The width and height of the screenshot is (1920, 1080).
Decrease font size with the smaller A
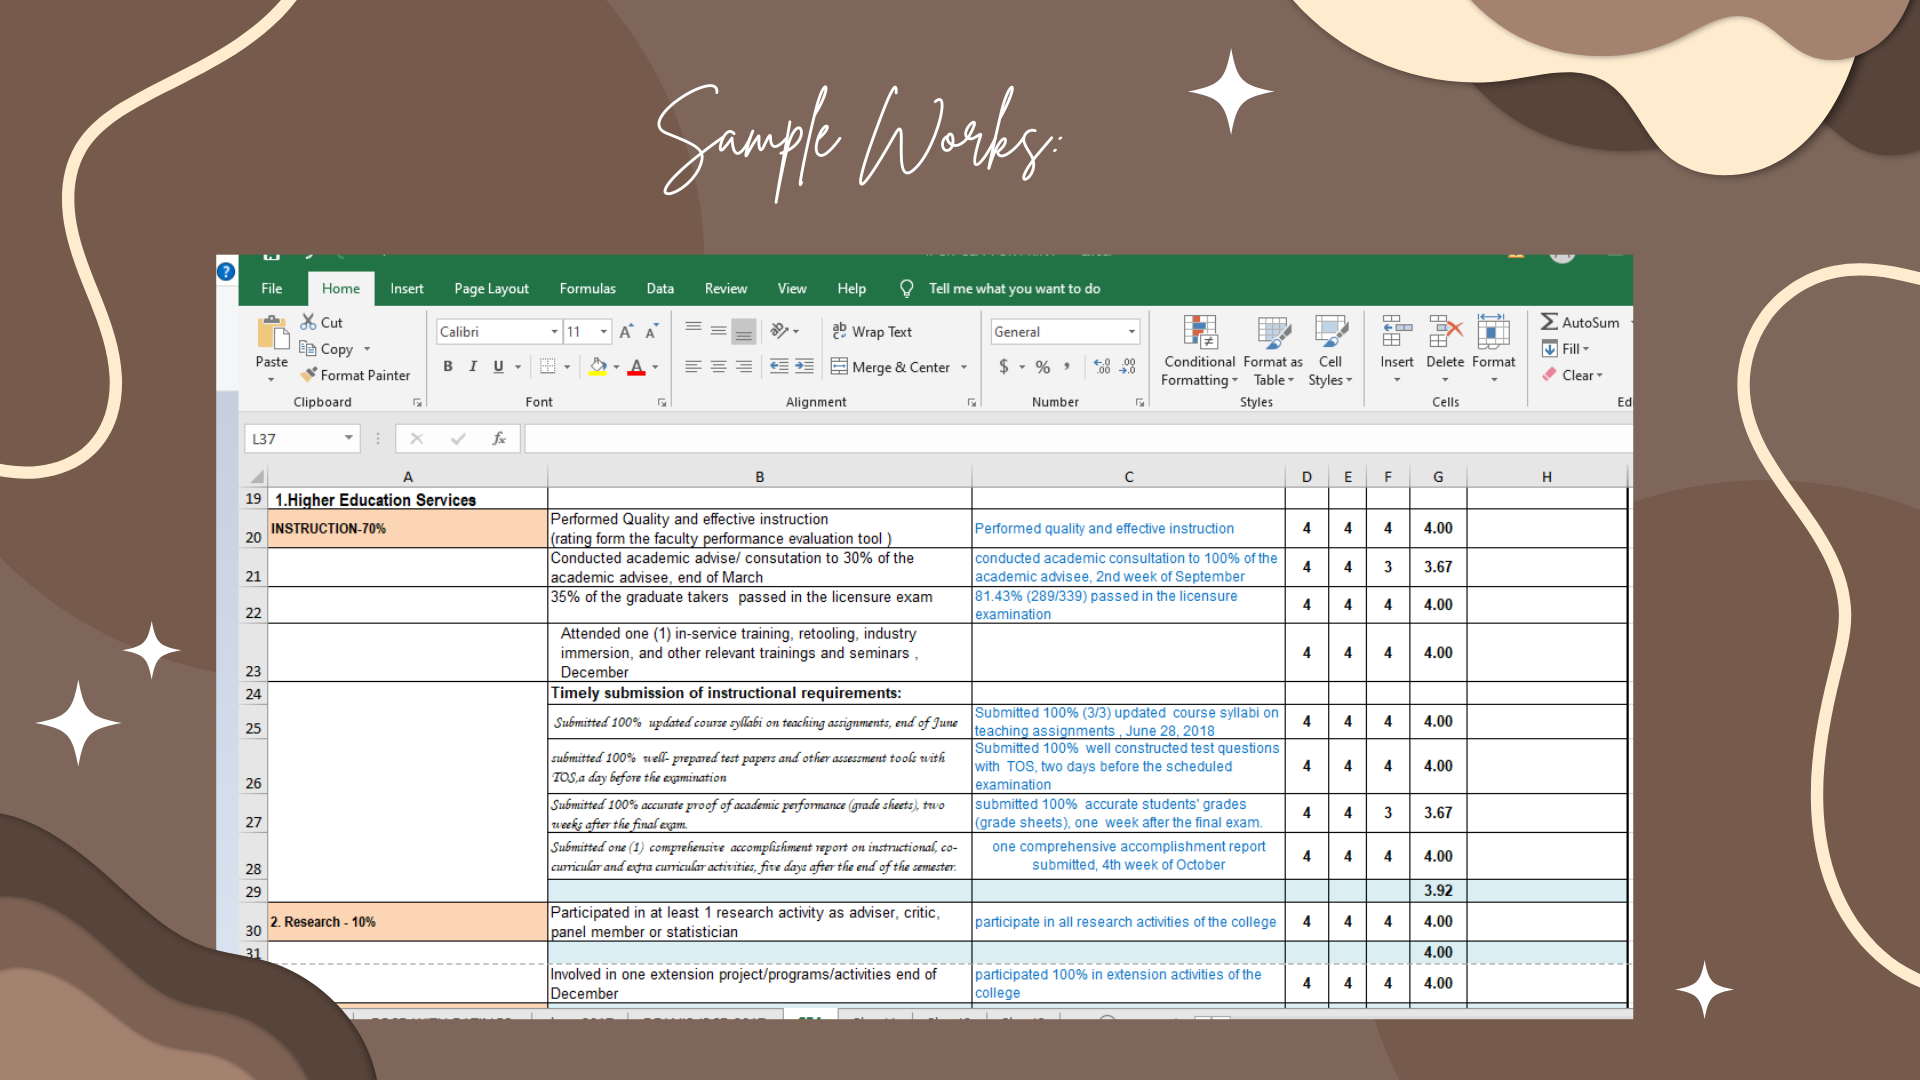651,331
